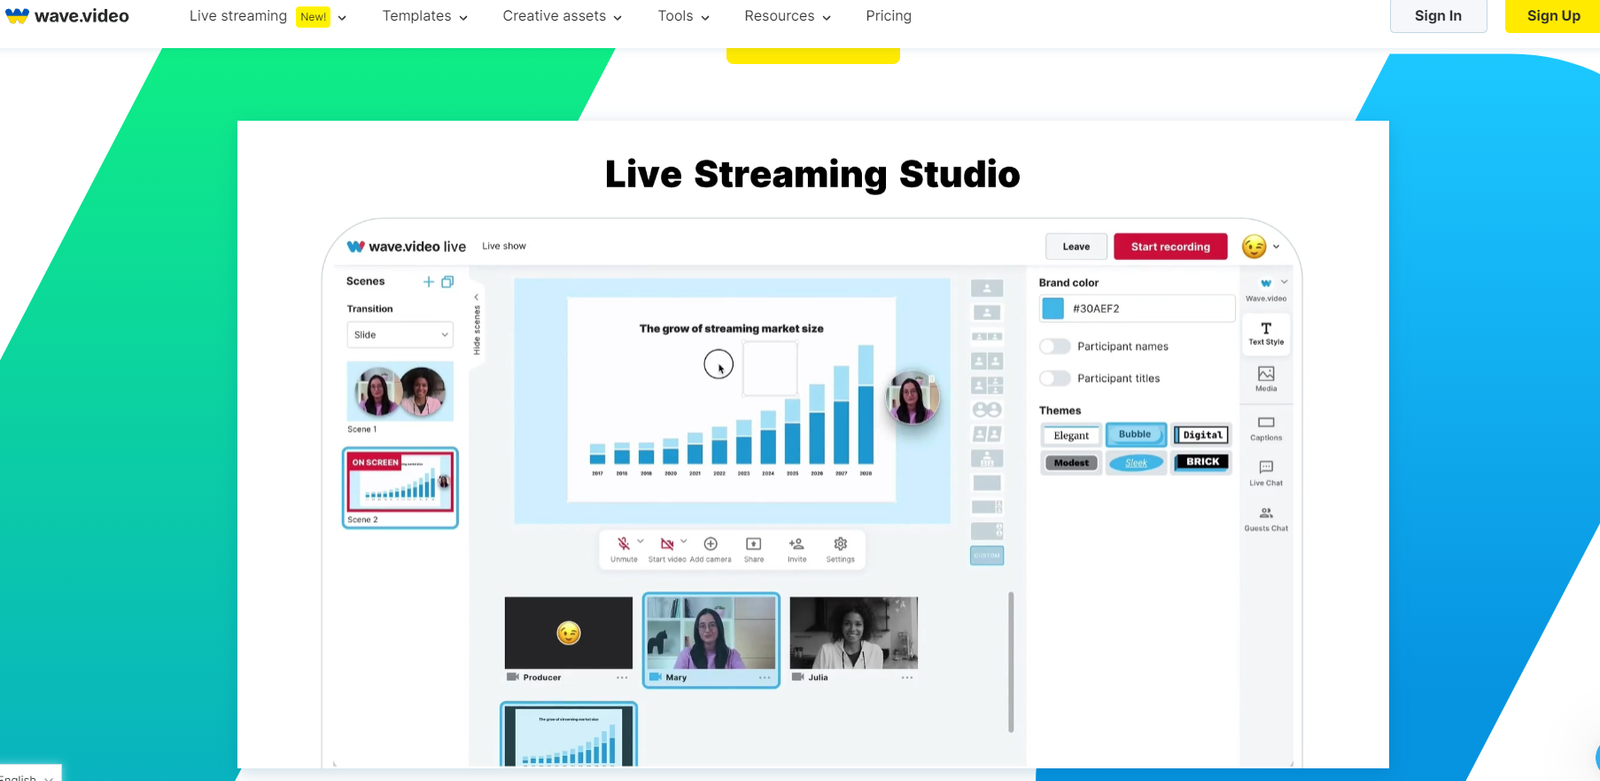Select the blank fullscreen layout icon
The image size is (1600, 781).
[x=987, y=483]
